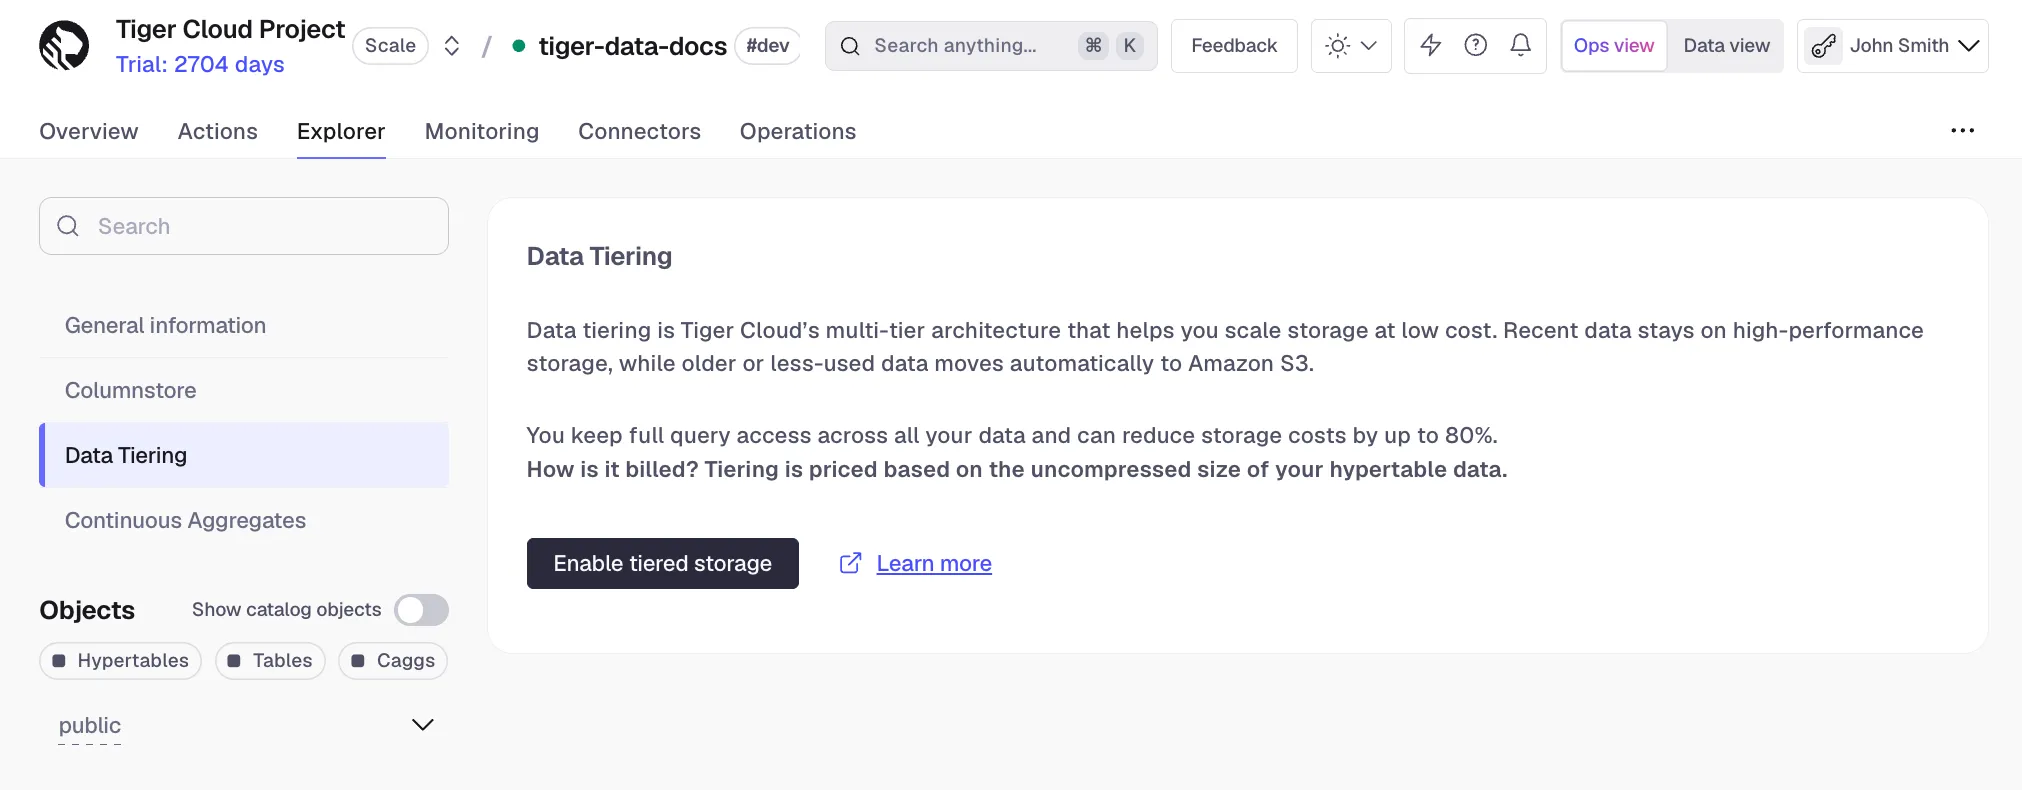2022x790 pixels.
Task: Go to the Overview tab
Action: tap(89, 131)
